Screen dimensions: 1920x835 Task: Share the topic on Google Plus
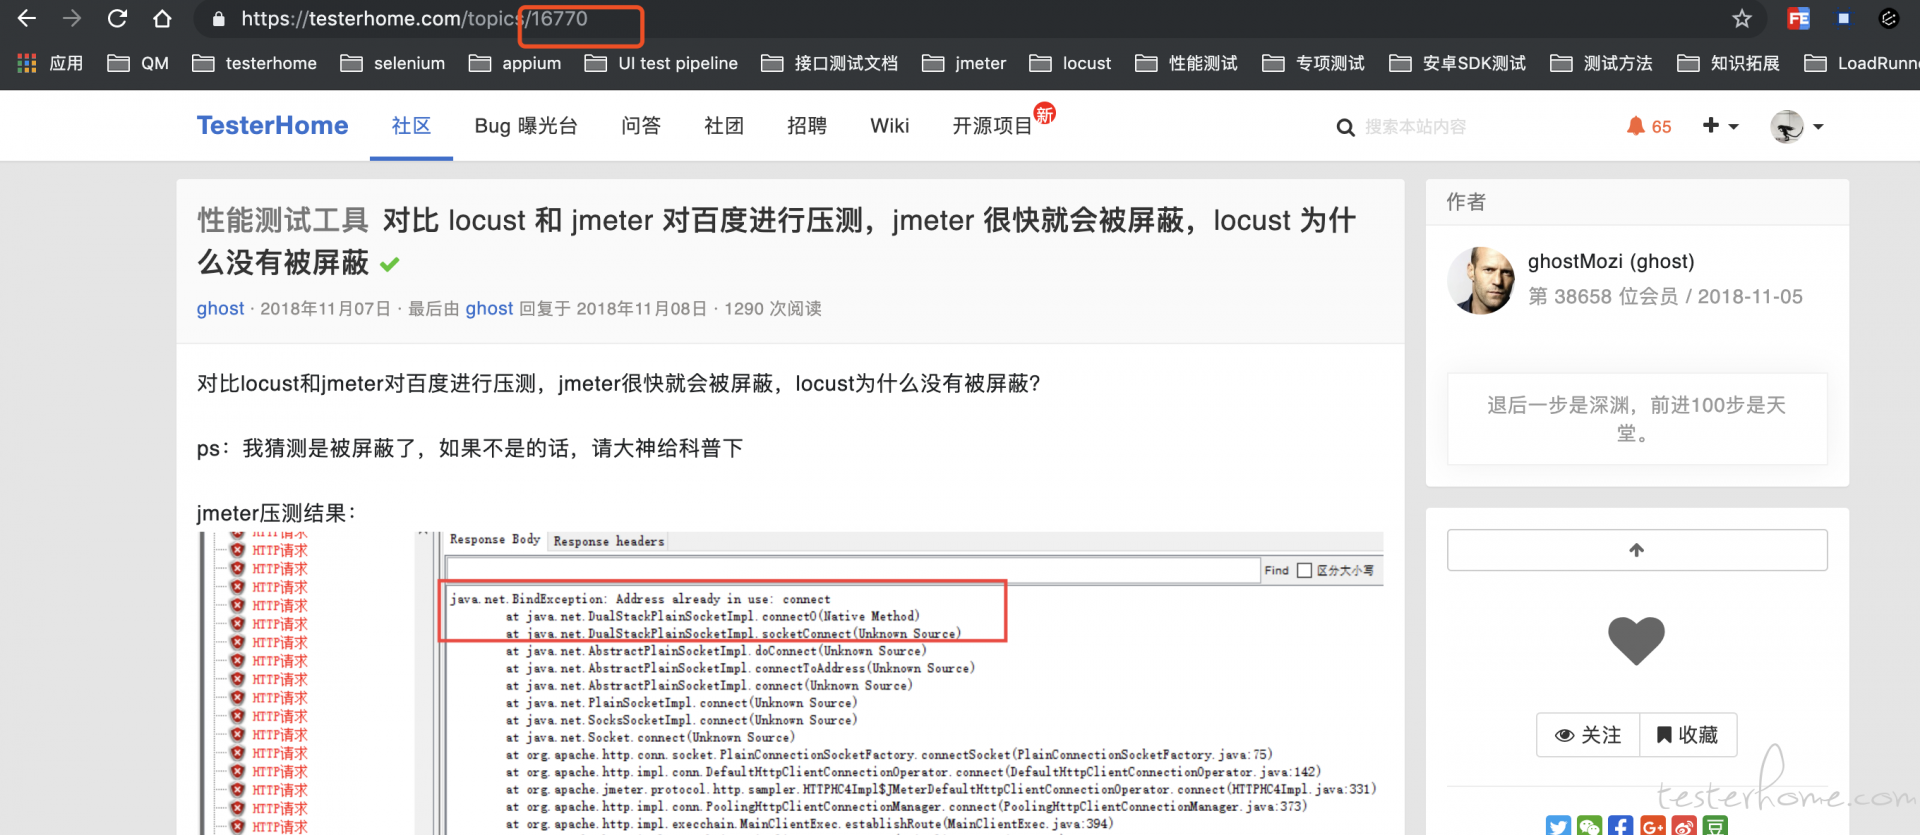tap(1653, 826)
